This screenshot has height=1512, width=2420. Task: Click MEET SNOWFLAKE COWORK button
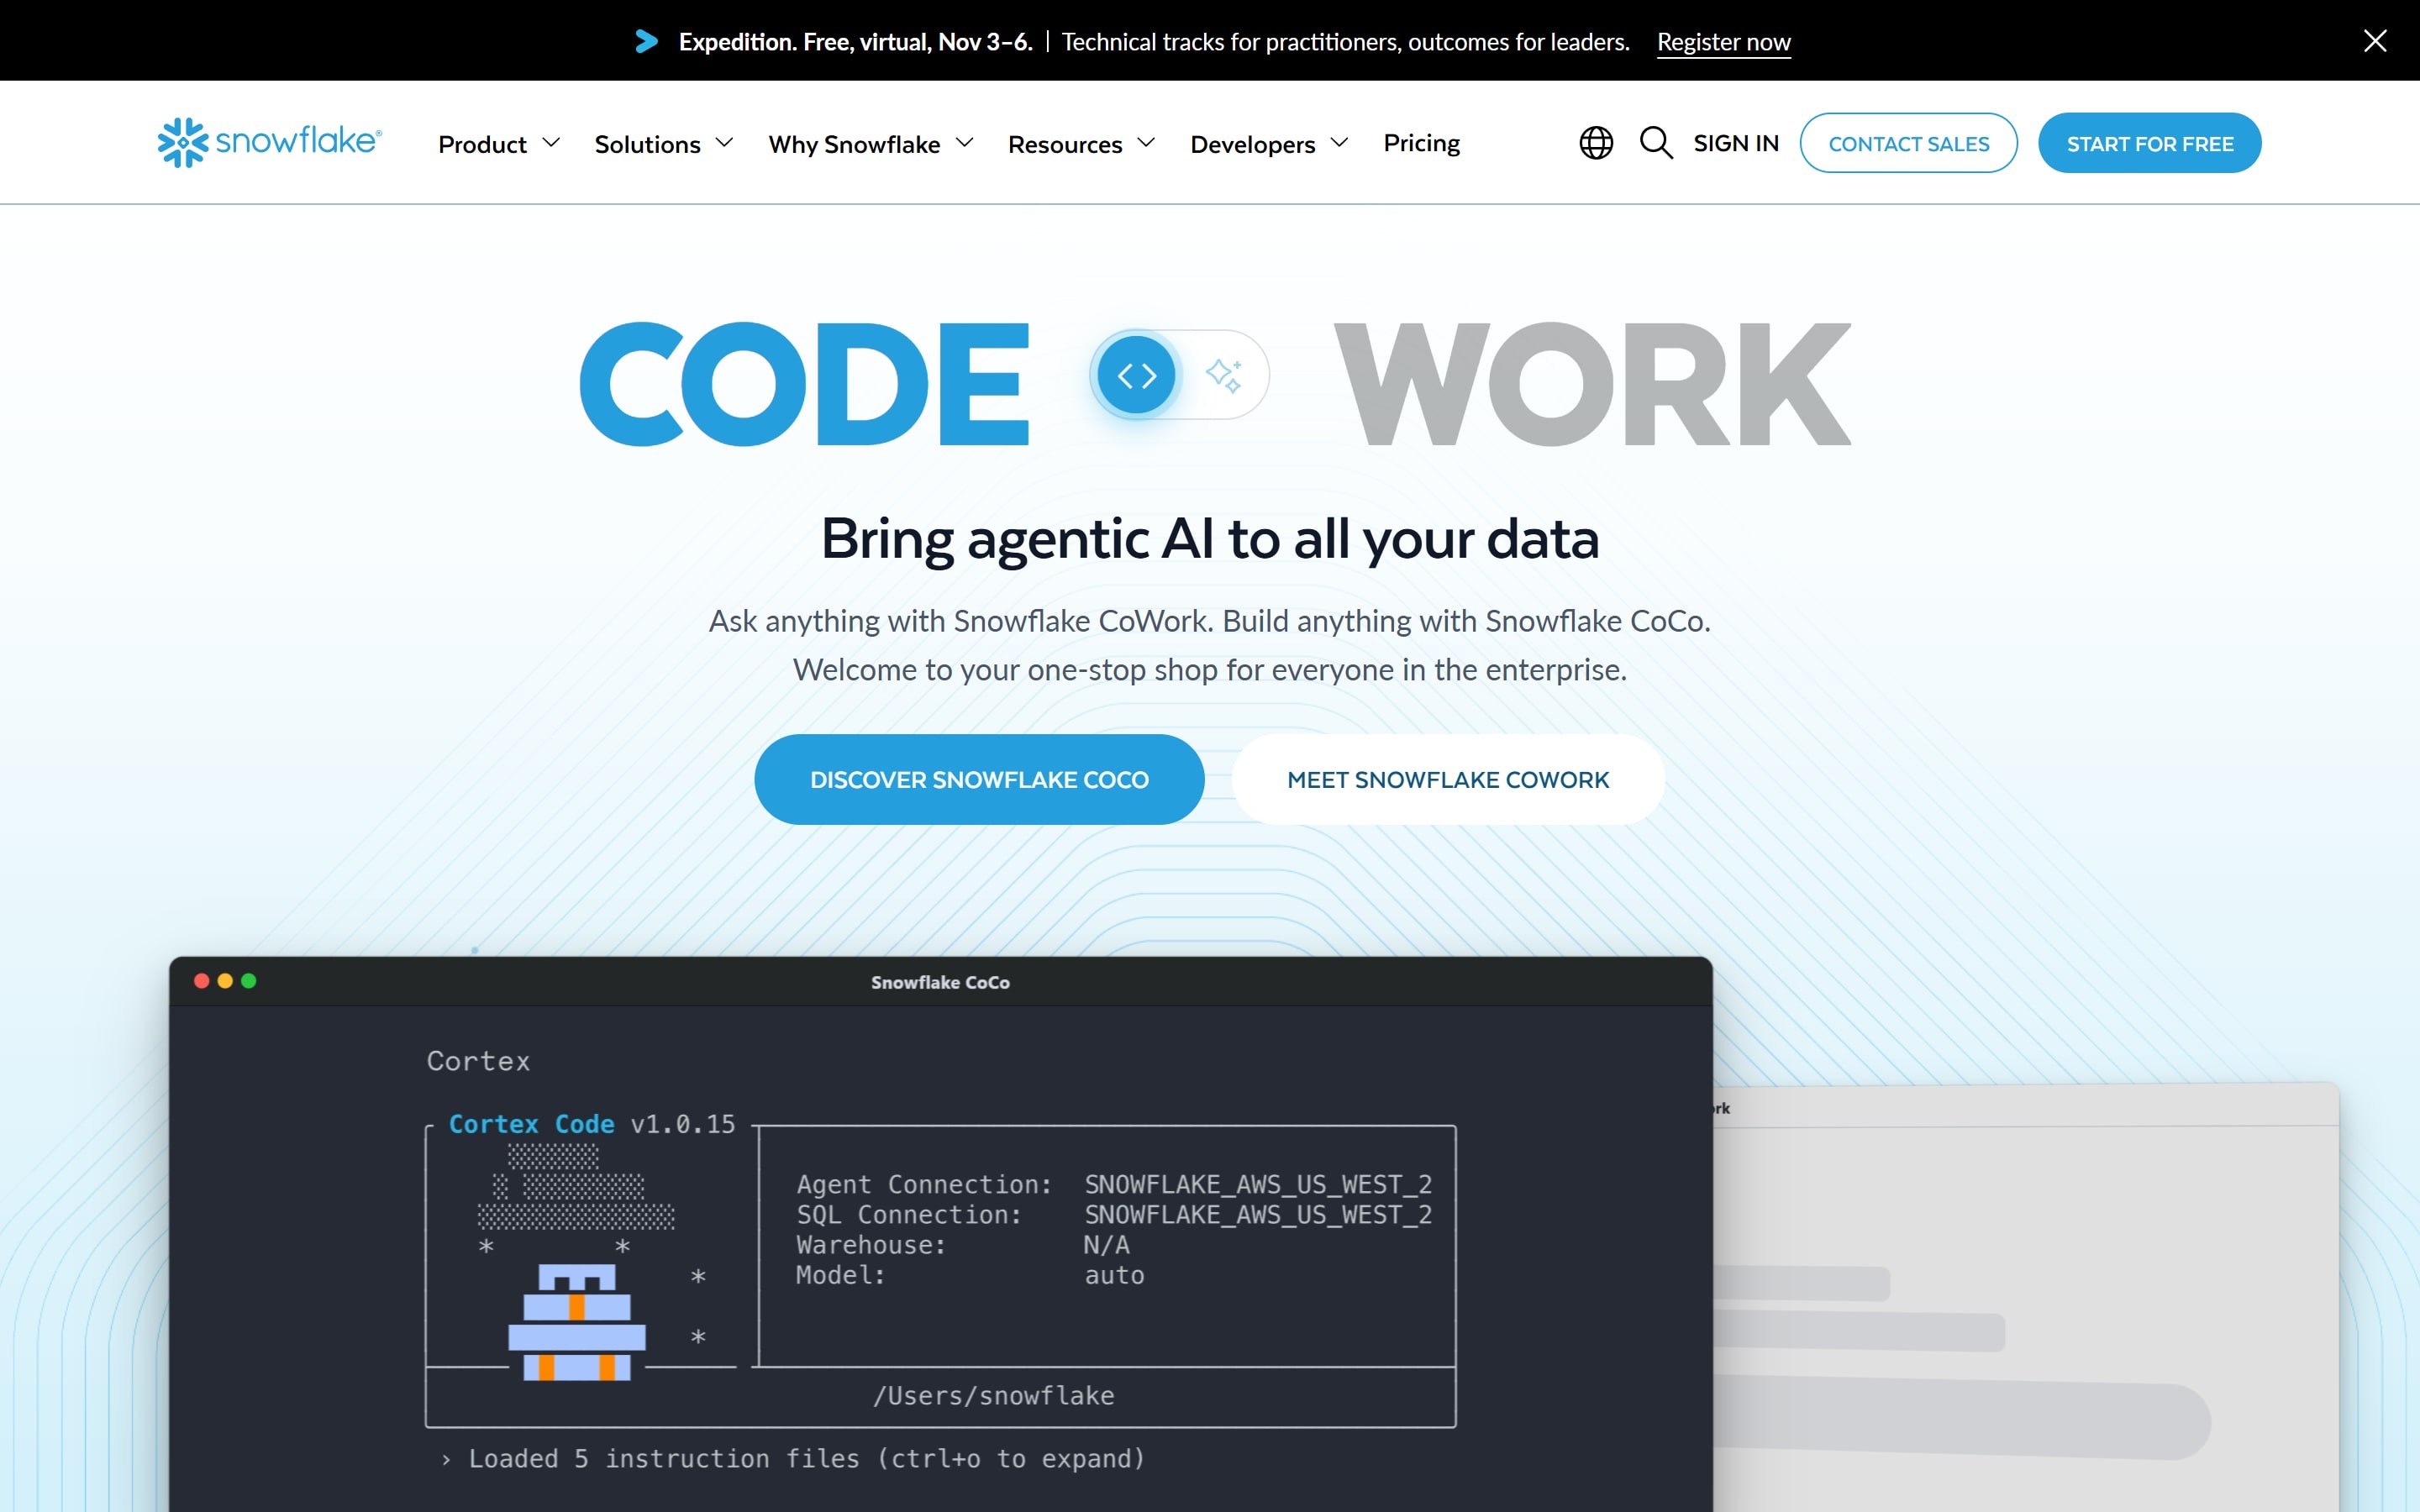tap(1448, 779)
